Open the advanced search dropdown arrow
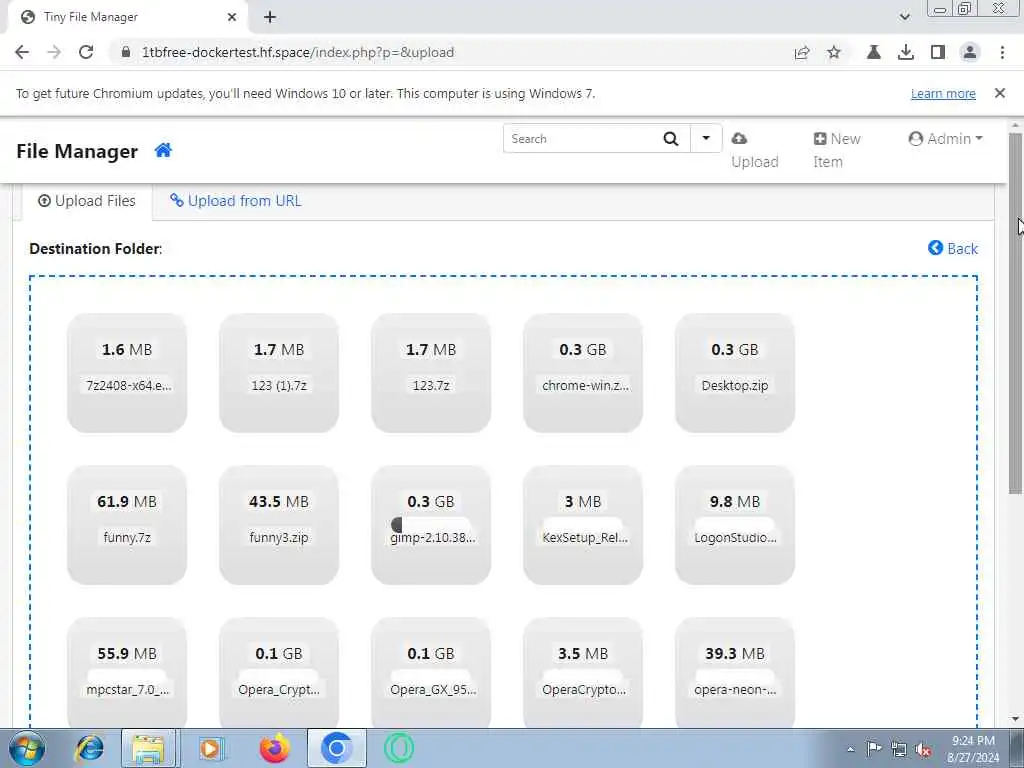Screen dimensions: 1024x768 pyautogui.click(x=706, y=138)
